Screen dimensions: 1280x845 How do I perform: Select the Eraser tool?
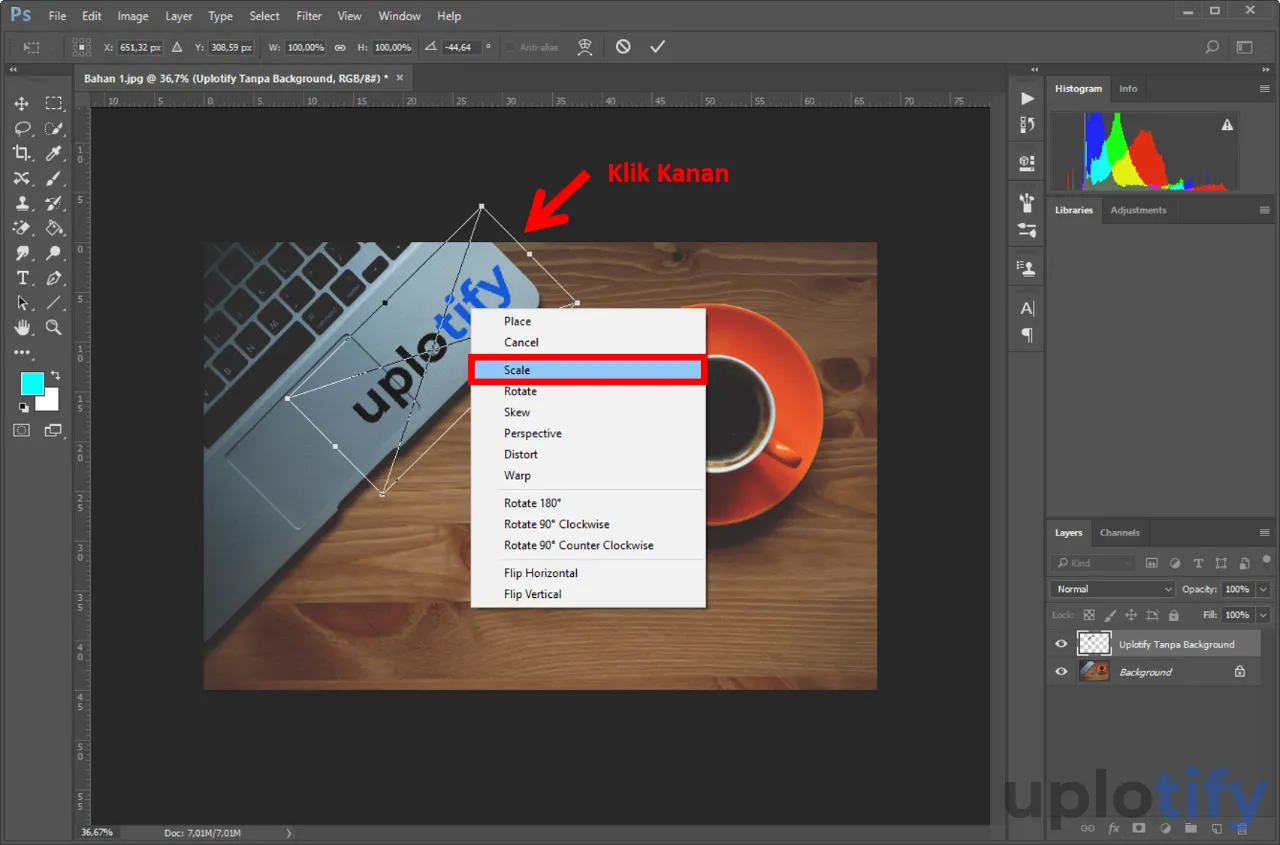tap(22, 228)
